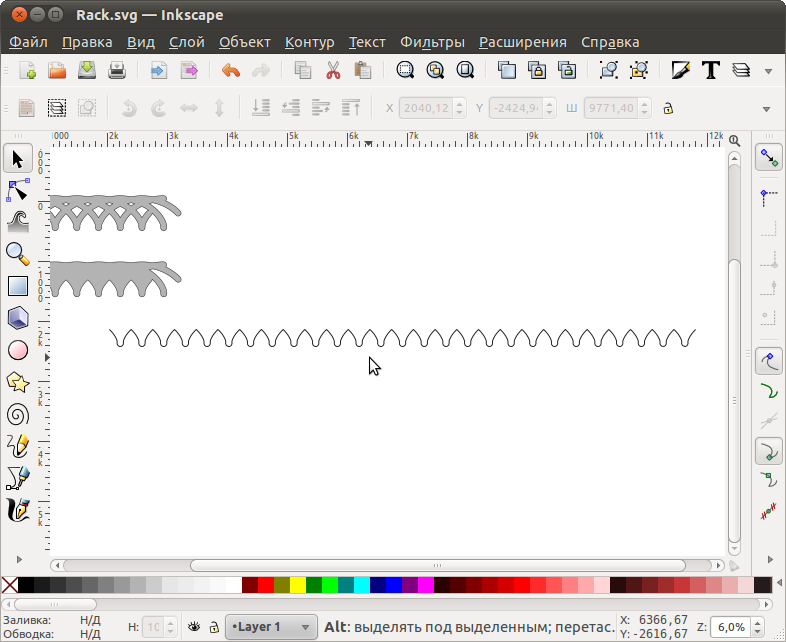The width and height of the screenshot is (786, 642).
Task: Open the Расширения menu
Action: (523, 42)
